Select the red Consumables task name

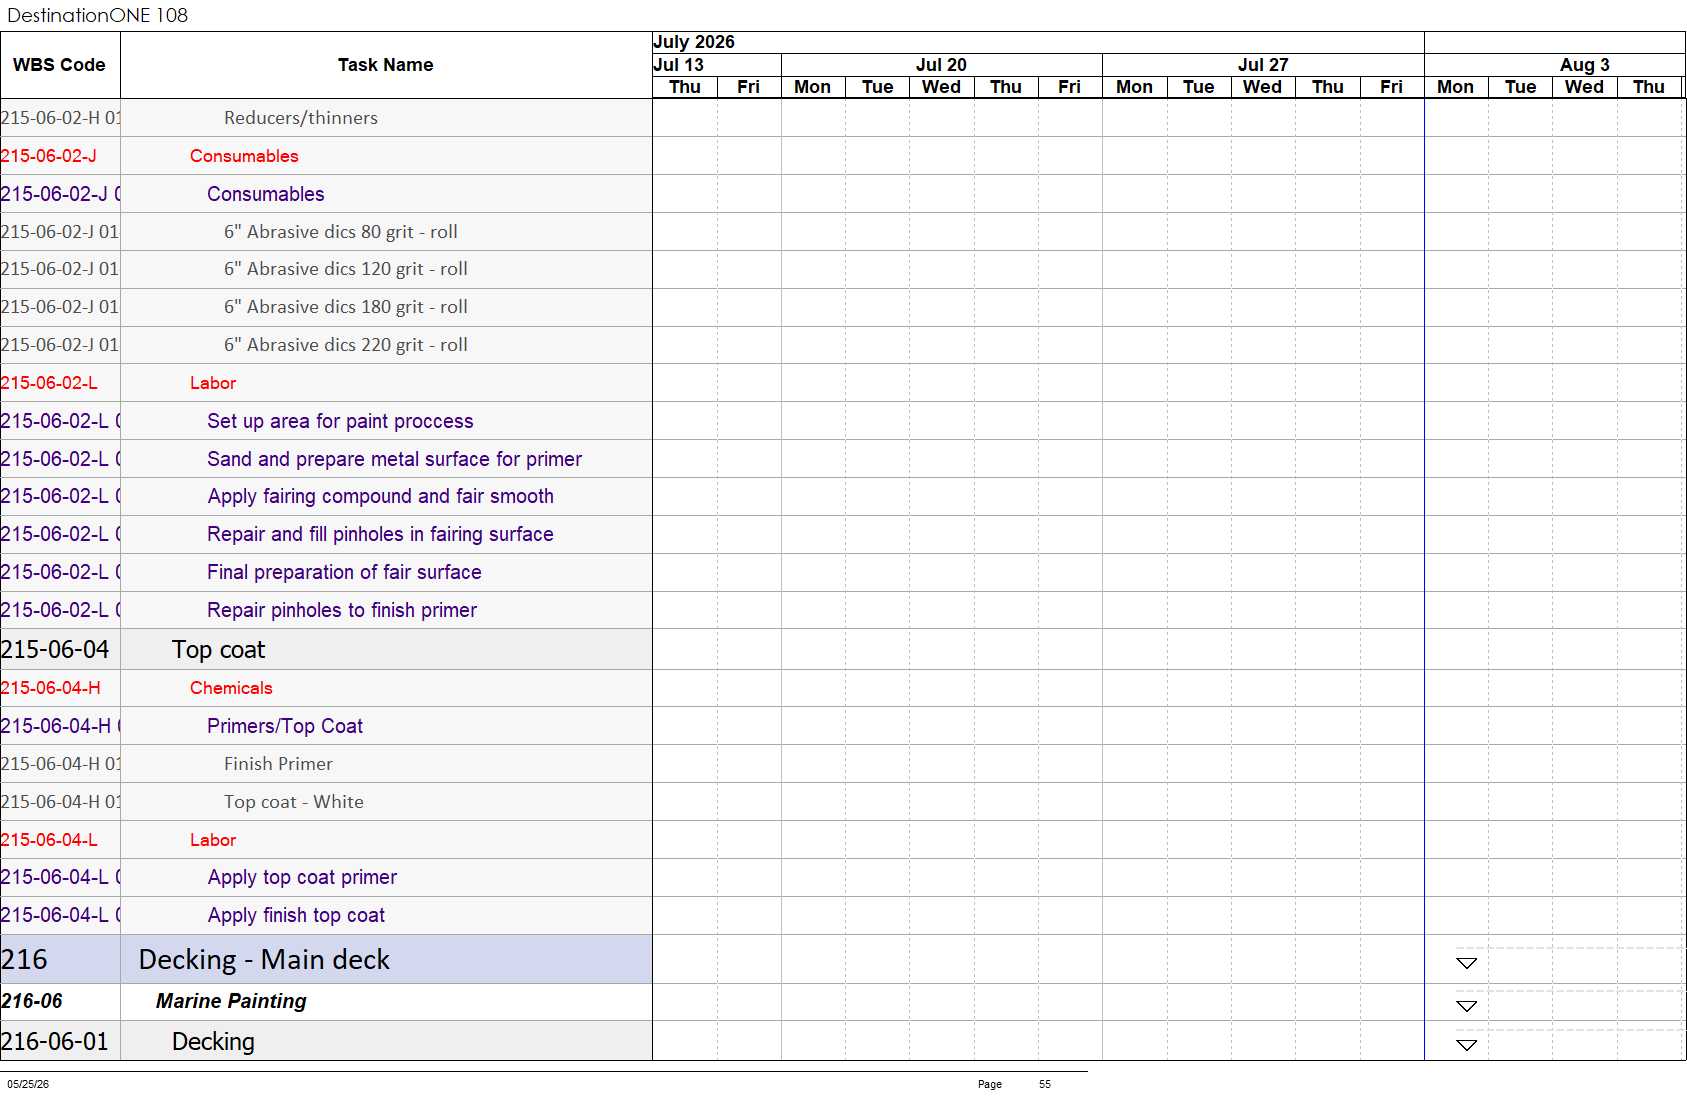click(244, 156)
